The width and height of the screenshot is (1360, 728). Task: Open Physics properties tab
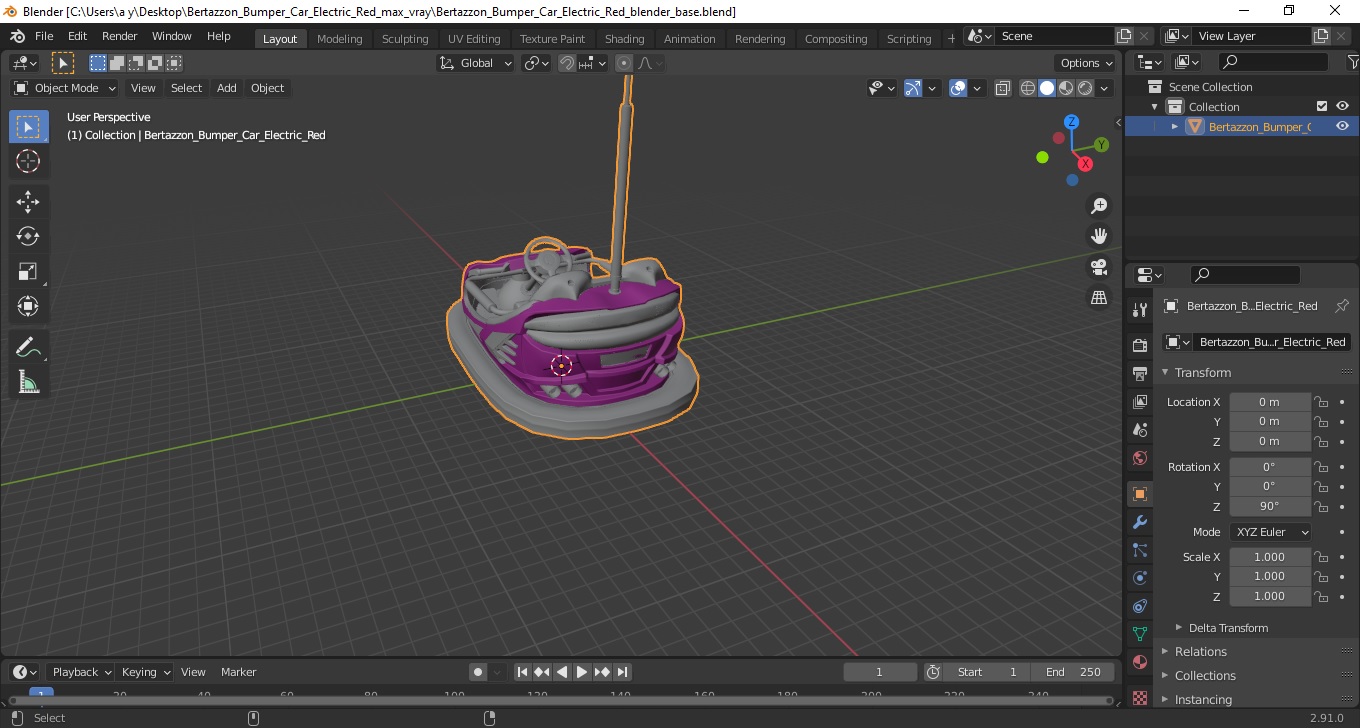tap(1139, 578)
